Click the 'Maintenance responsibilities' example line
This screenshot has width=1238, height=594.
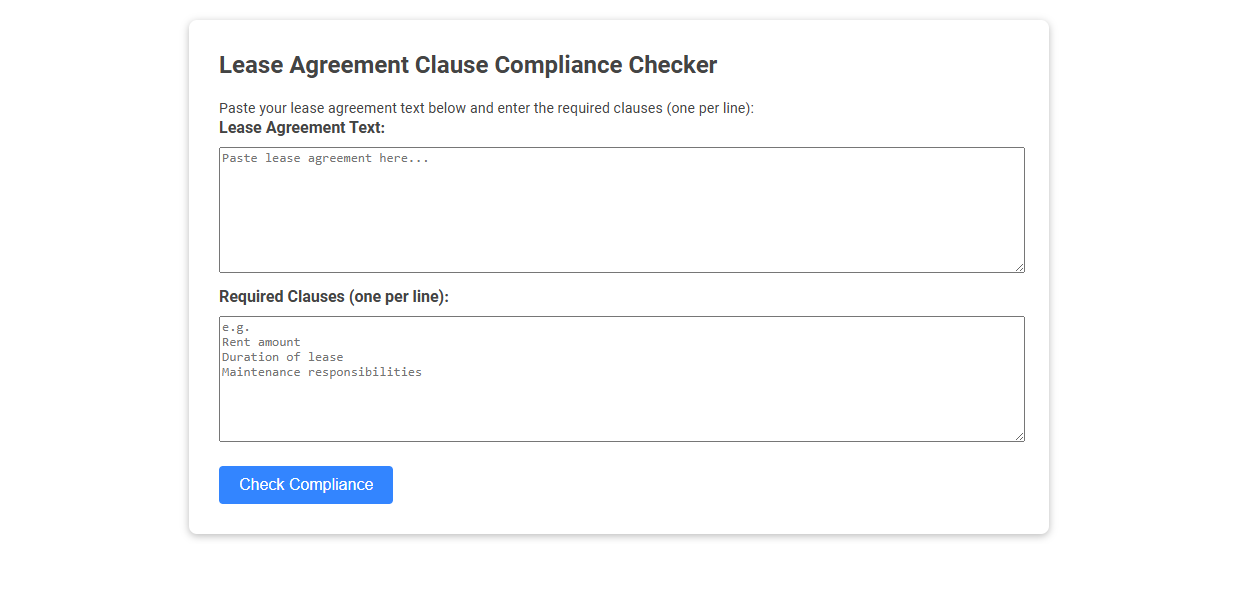[321, 371]
